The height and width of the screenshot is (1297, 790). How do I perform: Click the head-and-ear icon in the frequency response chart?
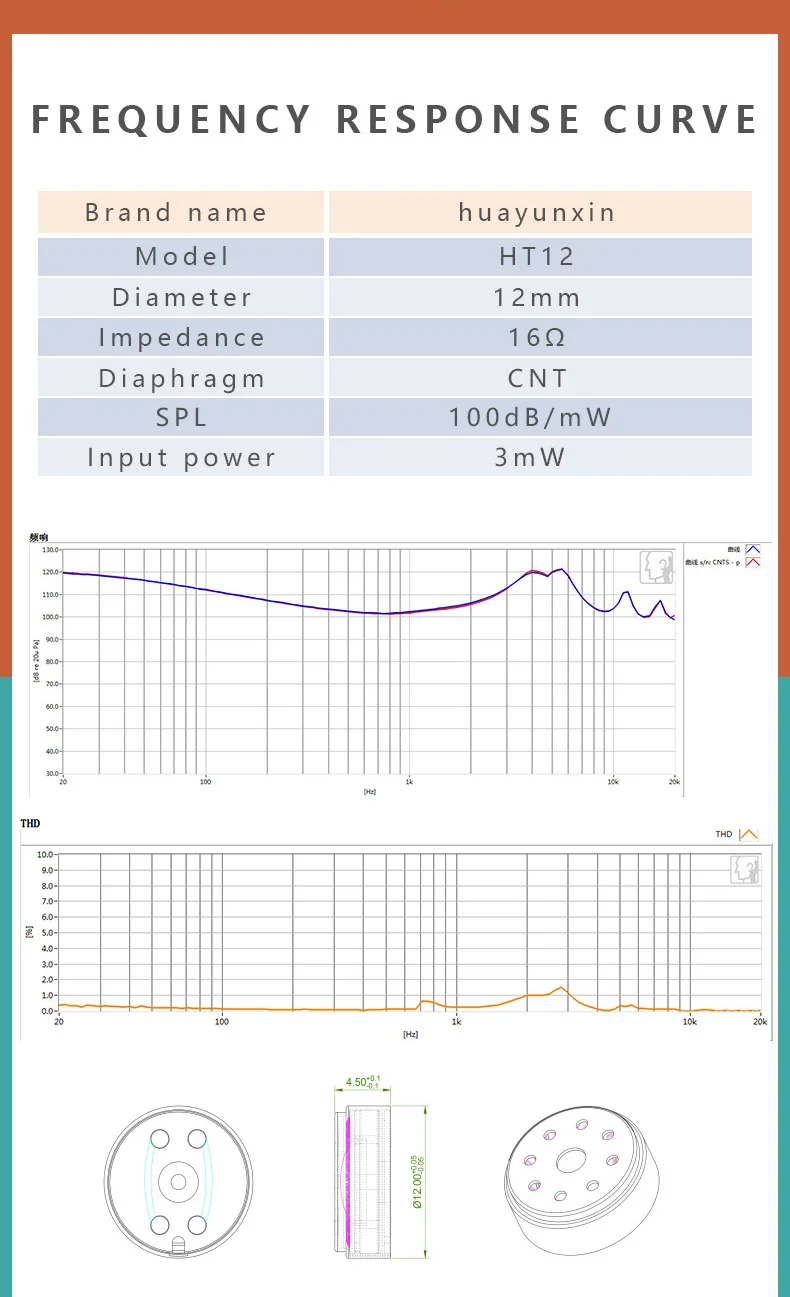657,567
